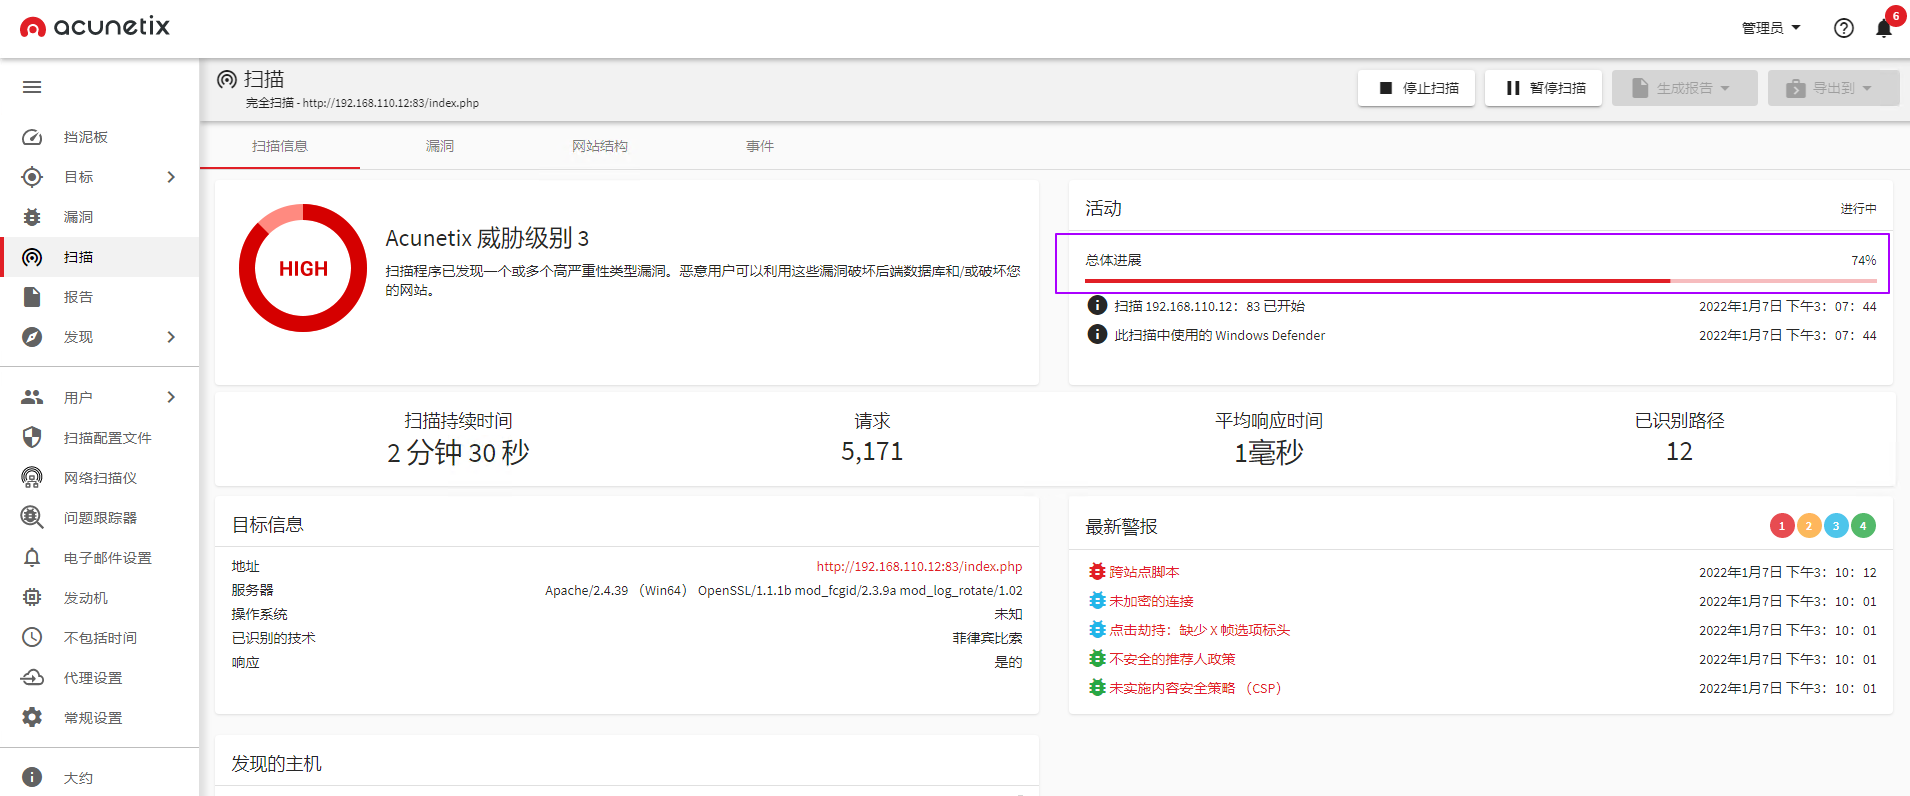Click the Apache/2.4.39 server info text
The image size is (1910, 796).
pyautogui.click(x=784, y=590)
